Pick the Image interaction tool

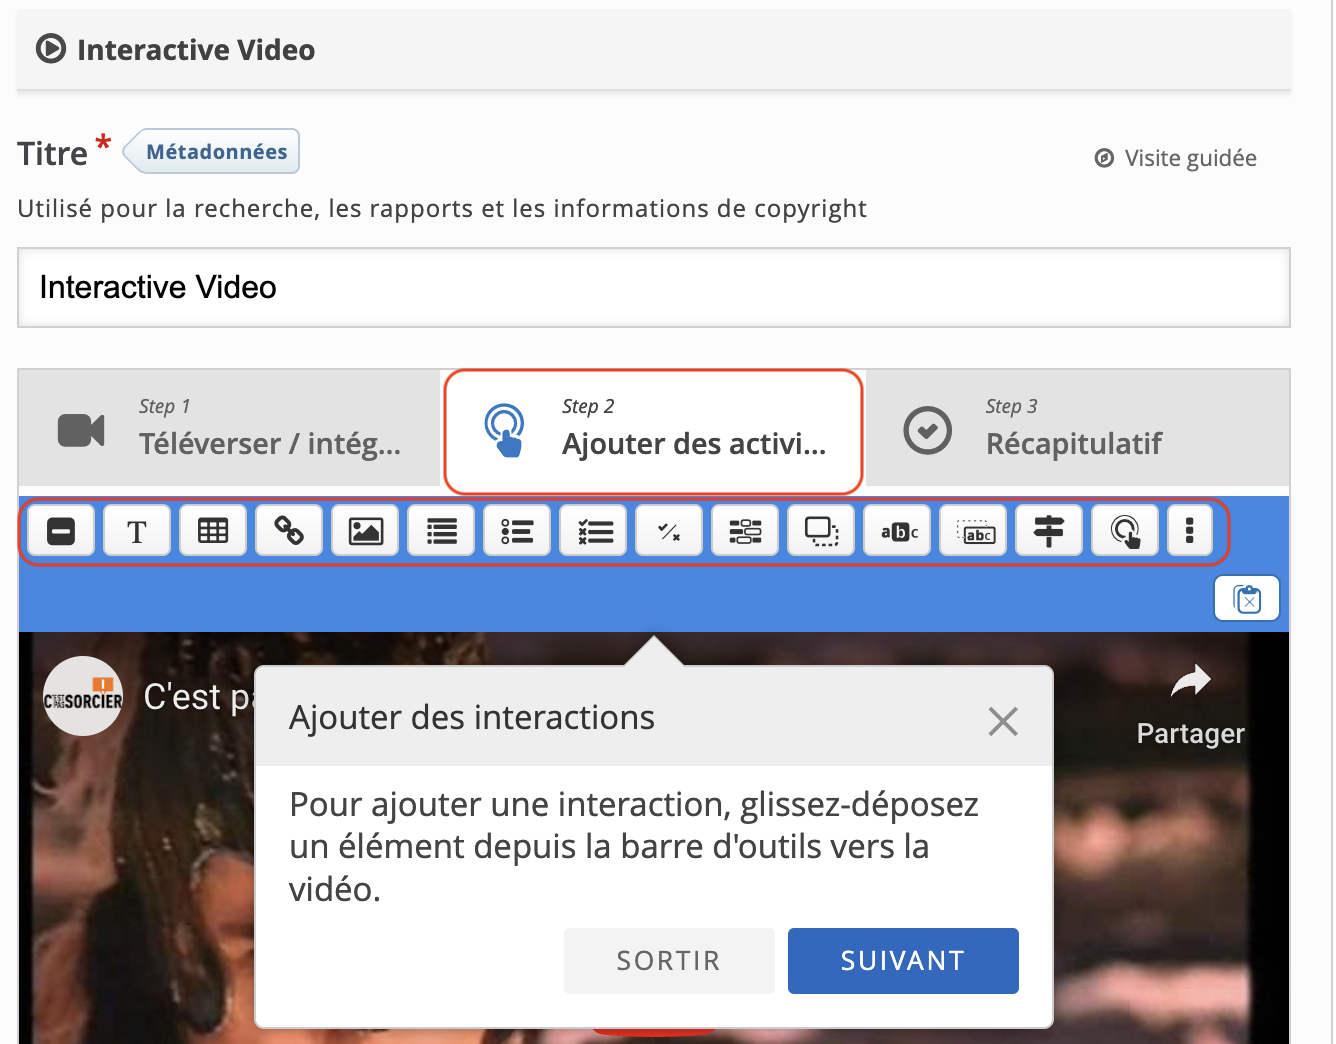[x=365, y=531]
